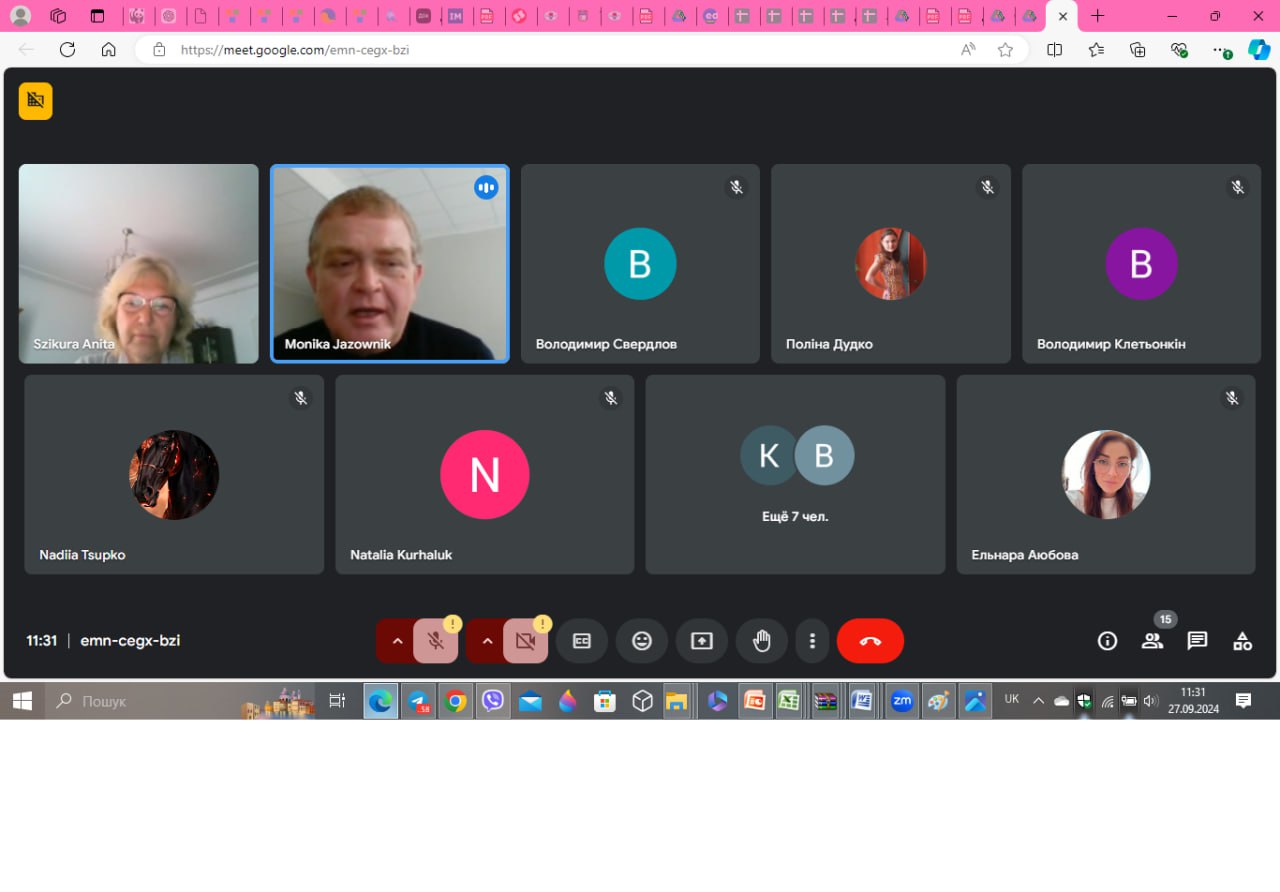
Task: Click Natalia Kurhaluk's pink N avatar
Action: coord(485,475)
